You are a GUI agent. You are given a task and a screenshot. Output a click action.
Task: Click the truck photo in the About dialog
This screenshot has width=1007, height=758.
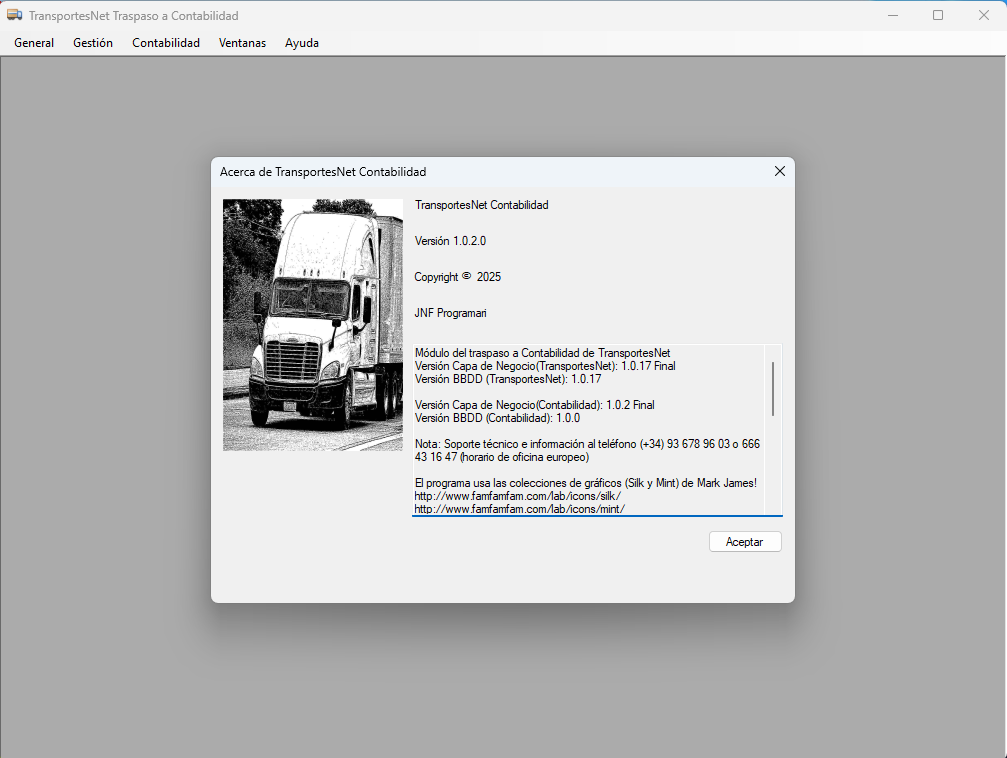coord(312,324)
